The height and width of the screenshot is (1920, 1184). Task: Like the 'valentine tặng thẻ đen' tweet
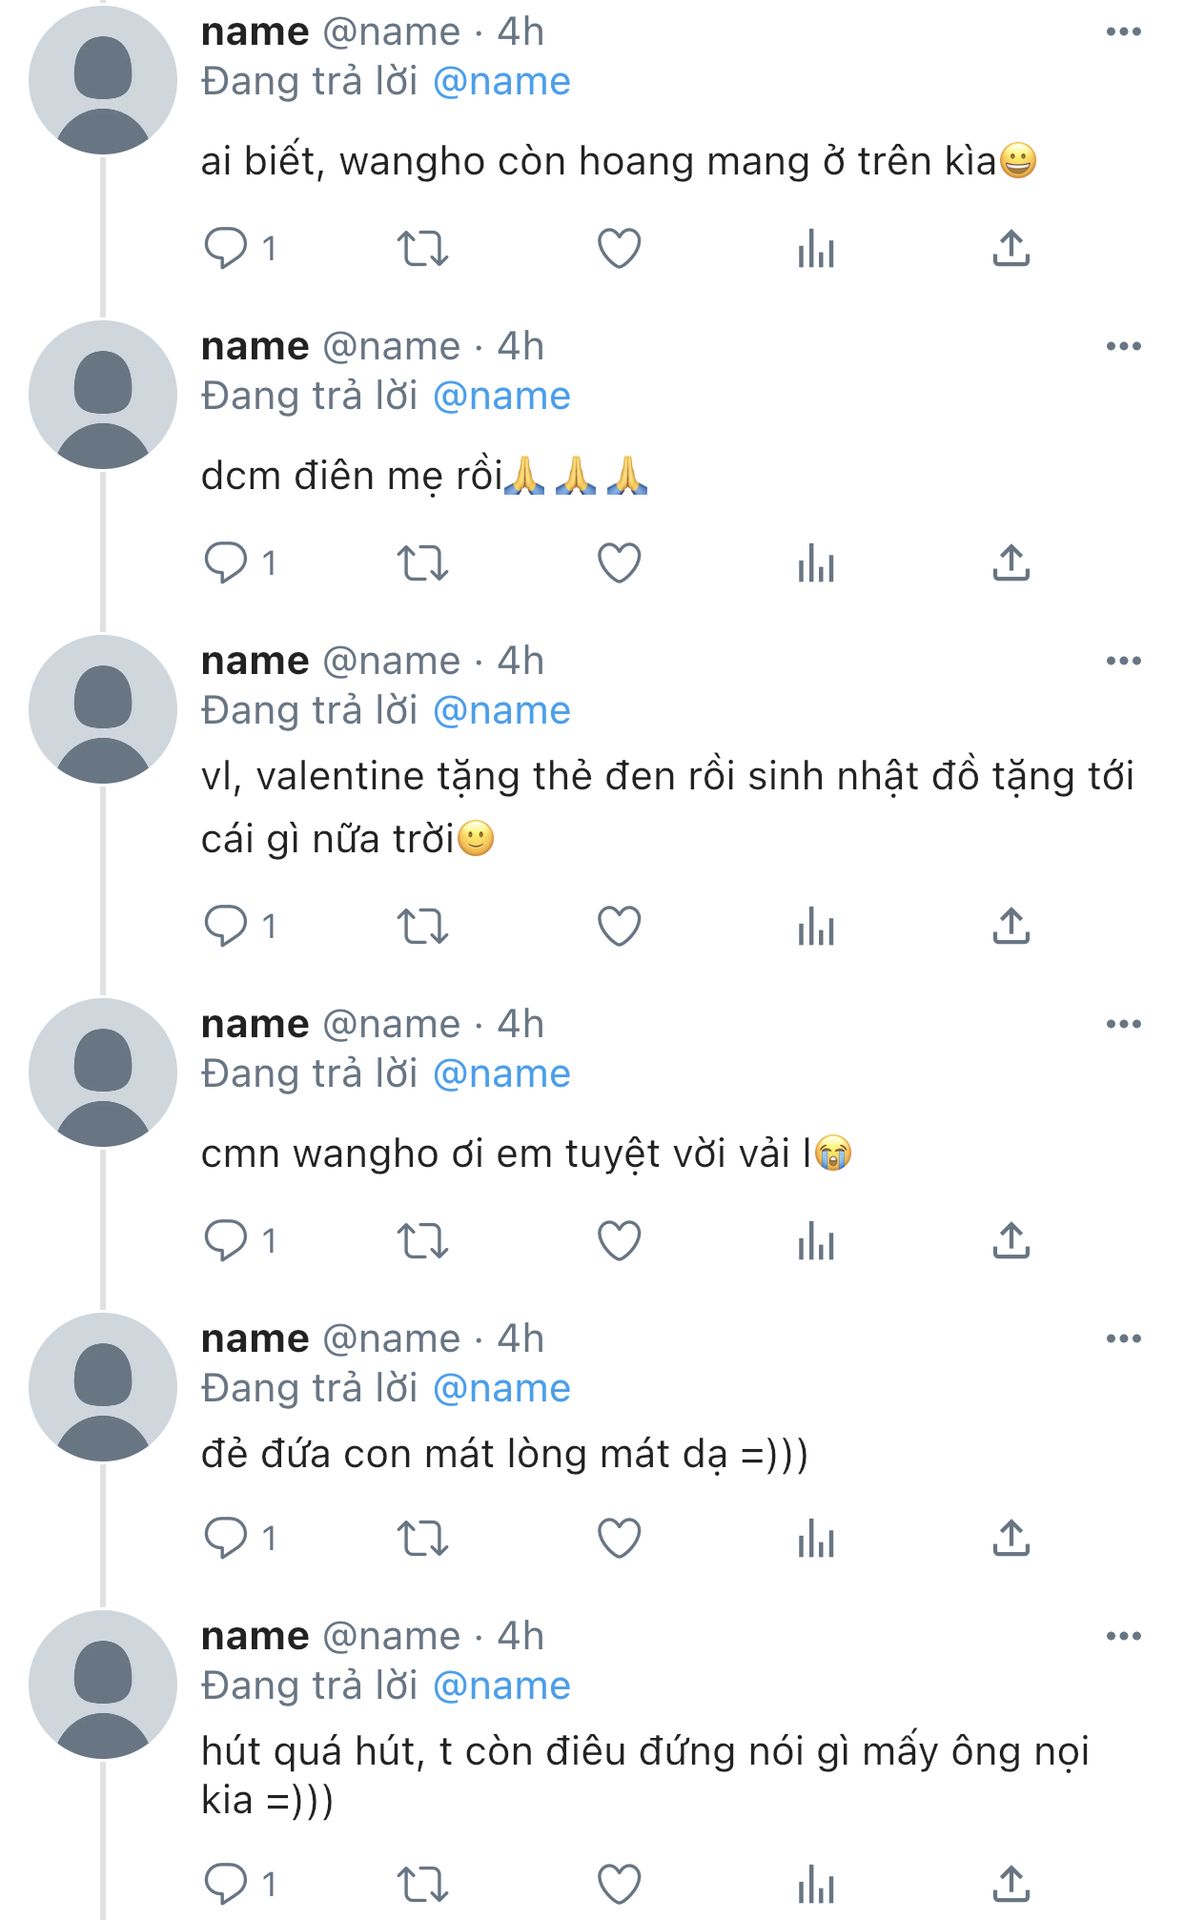(x=619, y=926)
